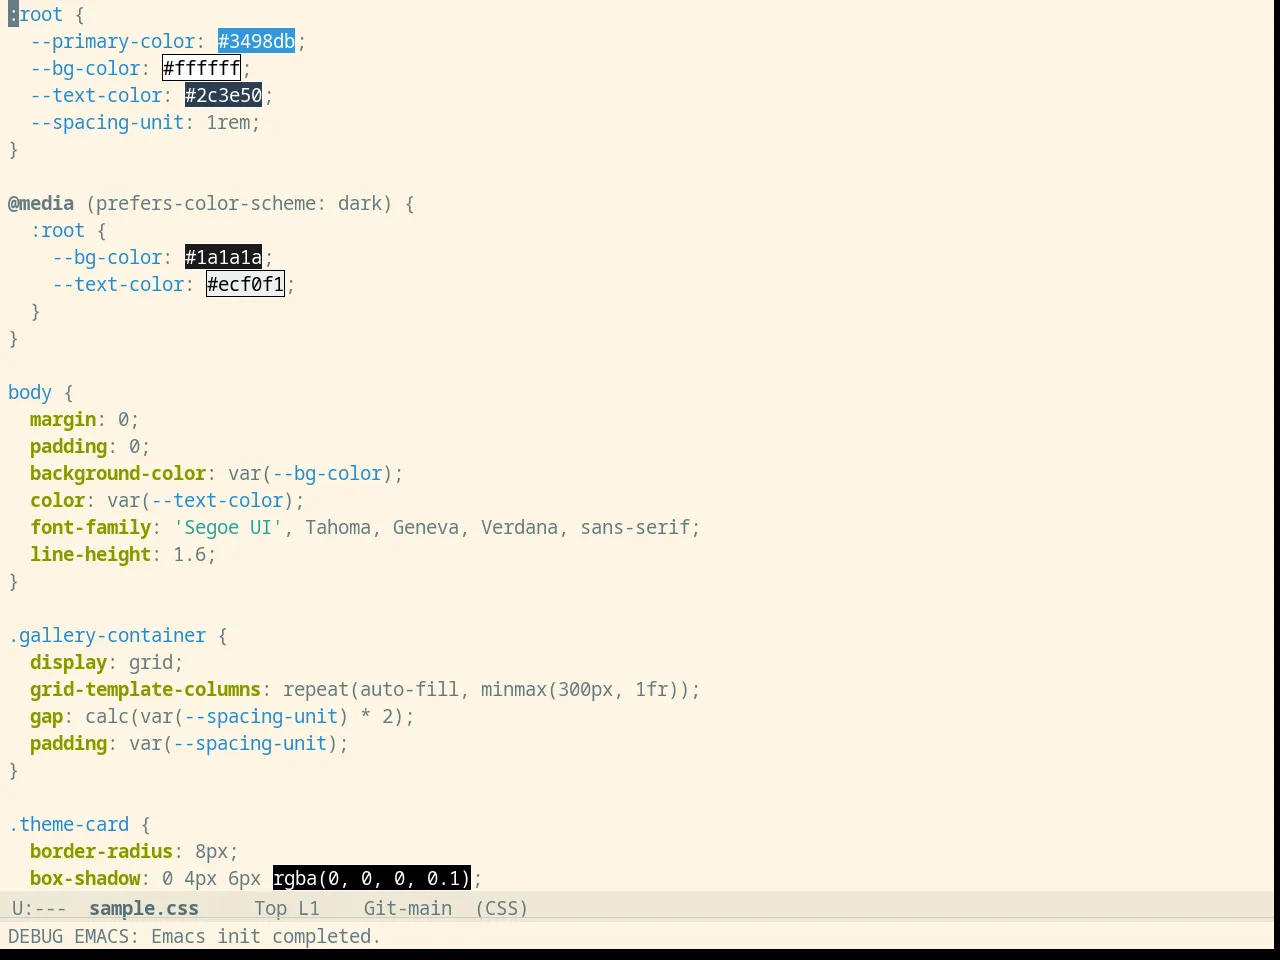Click the Verdana font name
The width and height of the screenshot is (1280, 960).
[x=519, y=527]
